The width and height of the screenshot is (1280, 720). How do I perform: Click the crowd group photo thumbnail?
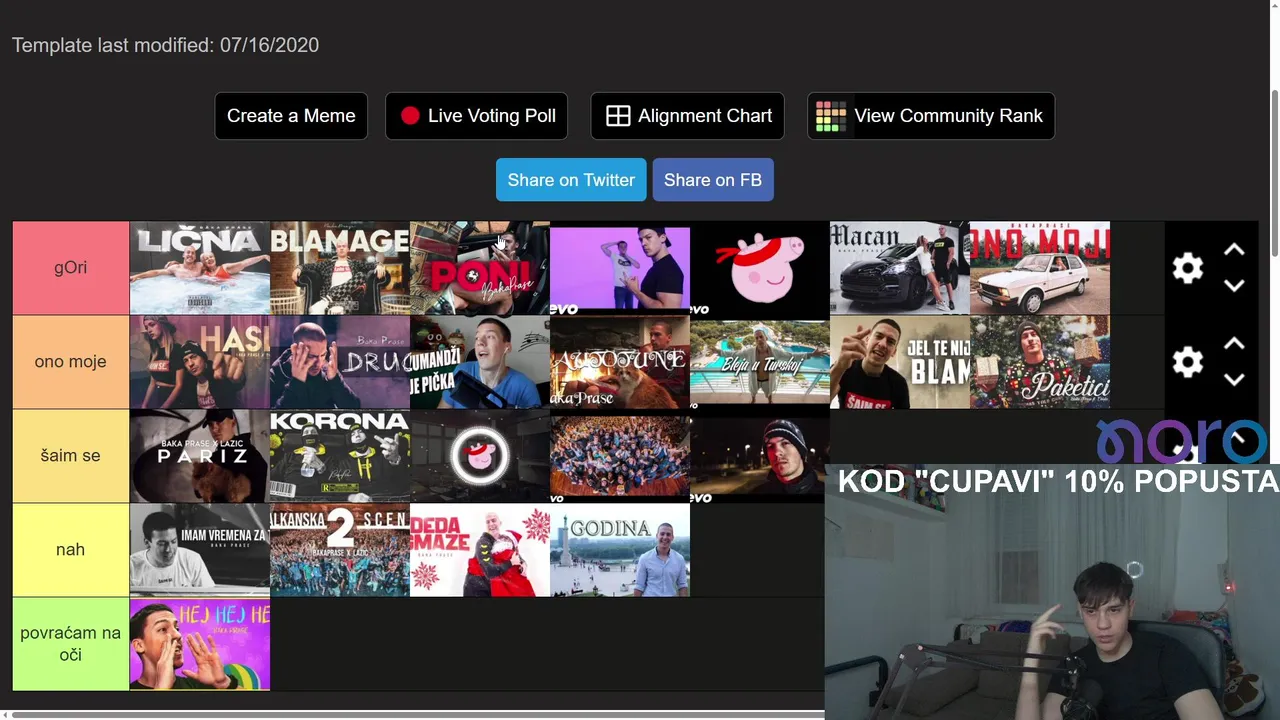[620, 456]
